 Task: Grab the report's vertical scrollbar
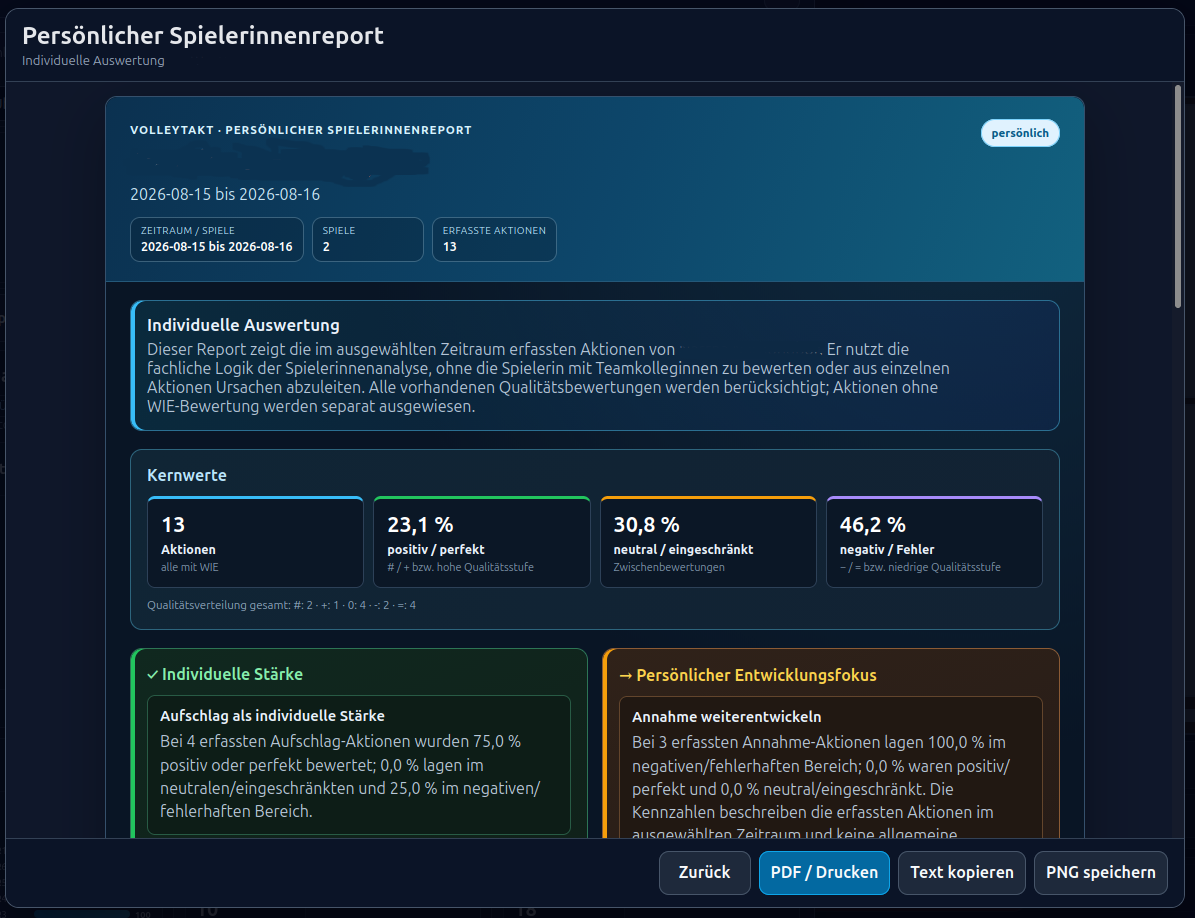pyautogui.click(x=1177, y=197)
